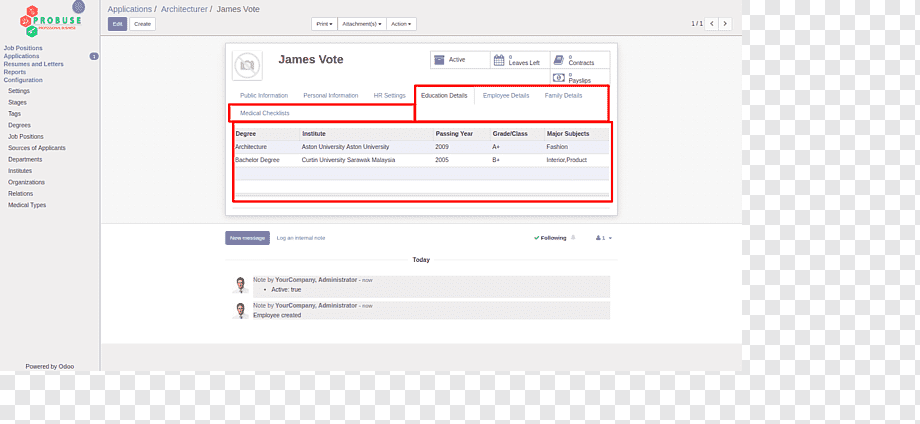Click the employee photo placeholder camera icon
The image size is (920, 424).
pyautogui.click(x=247, y=66)
